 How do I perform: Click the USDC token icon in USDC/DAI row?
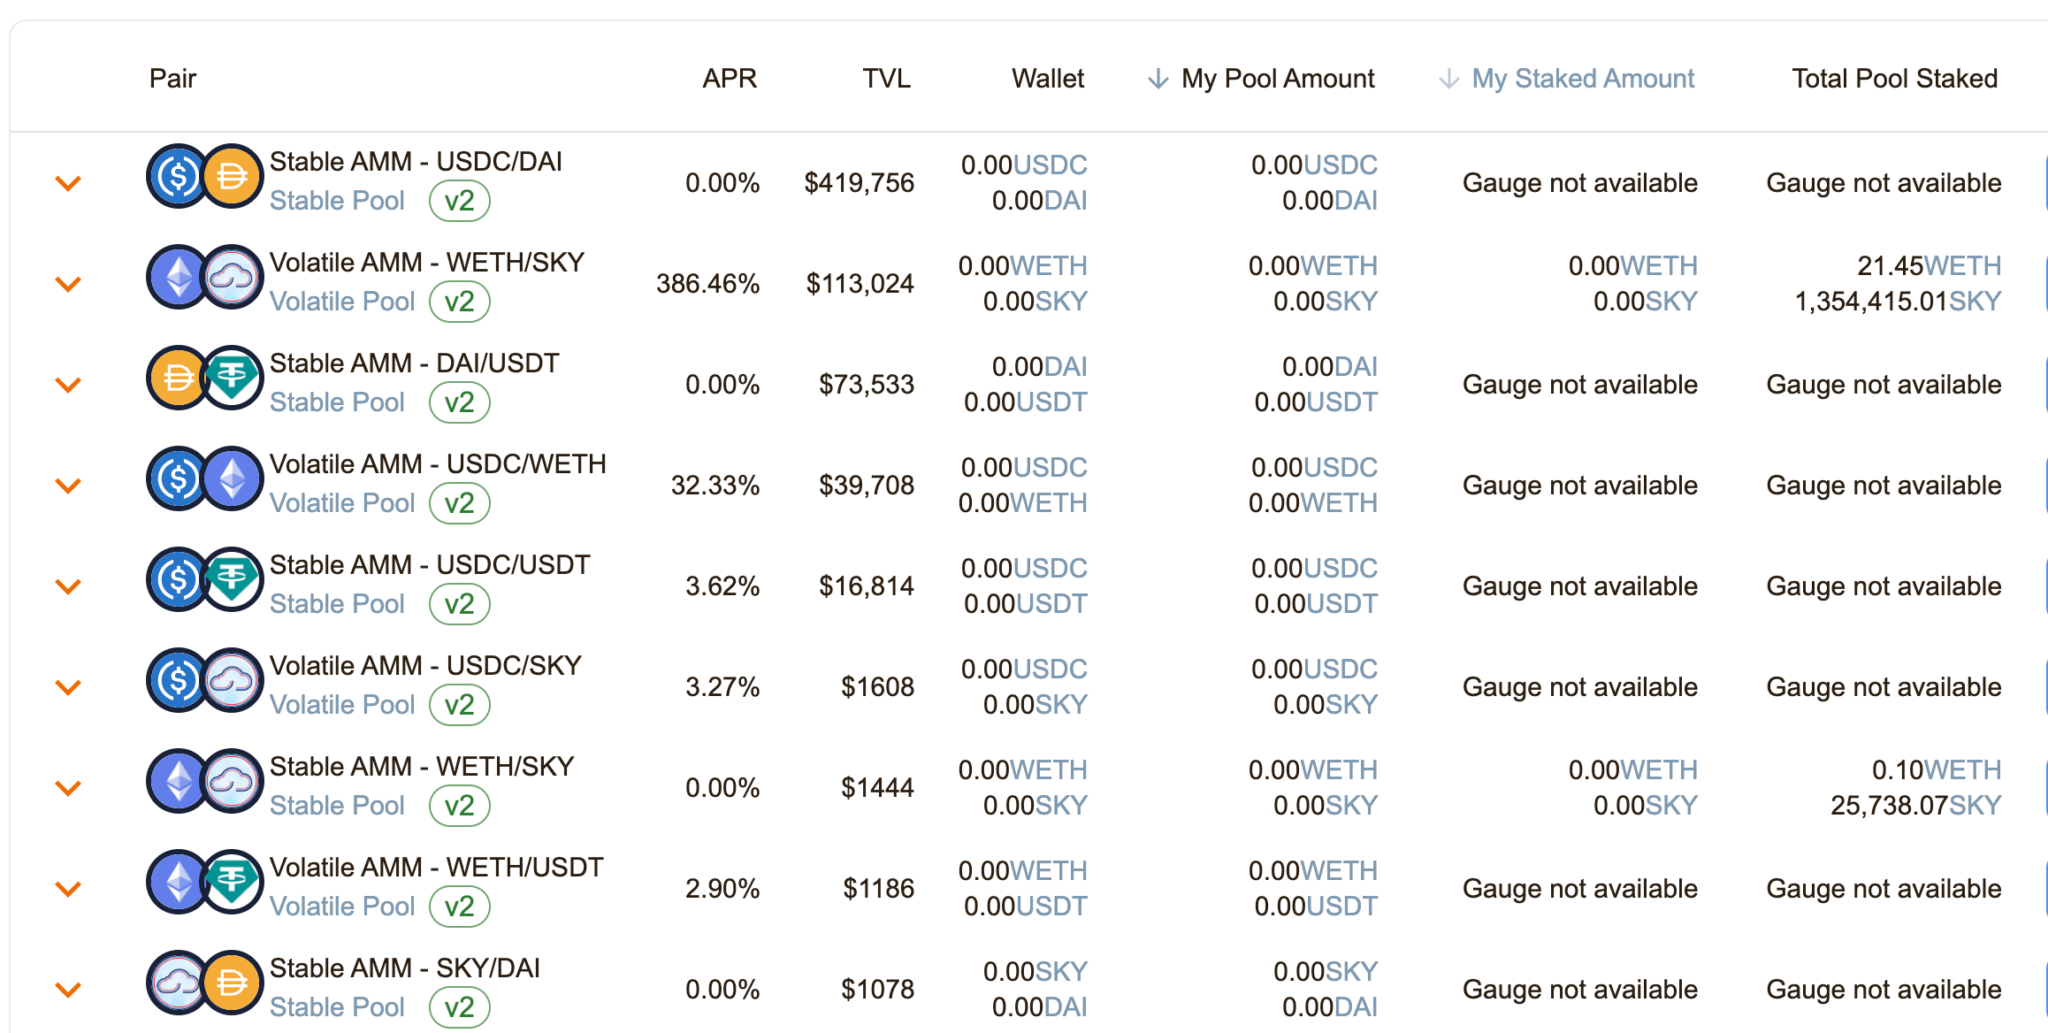[x=177, y=177]
